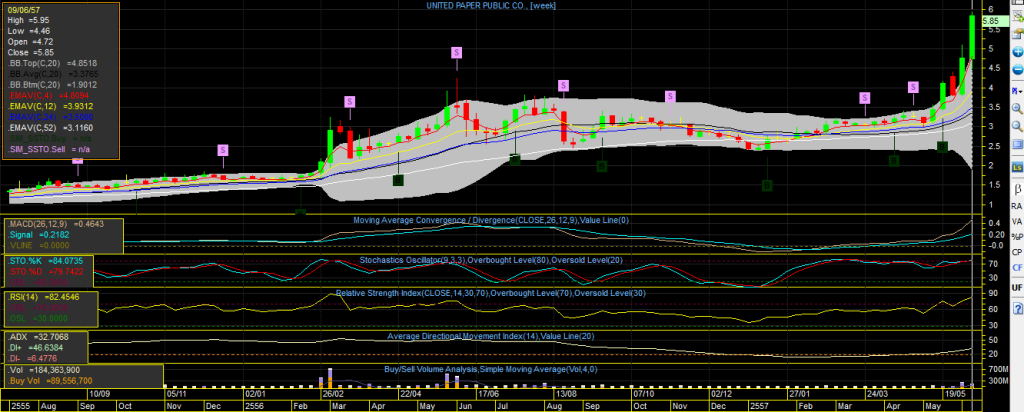This screenshot has width=1024, height=412.
Task: Click the 05/11 date on time axis
Action: point(177,394)
